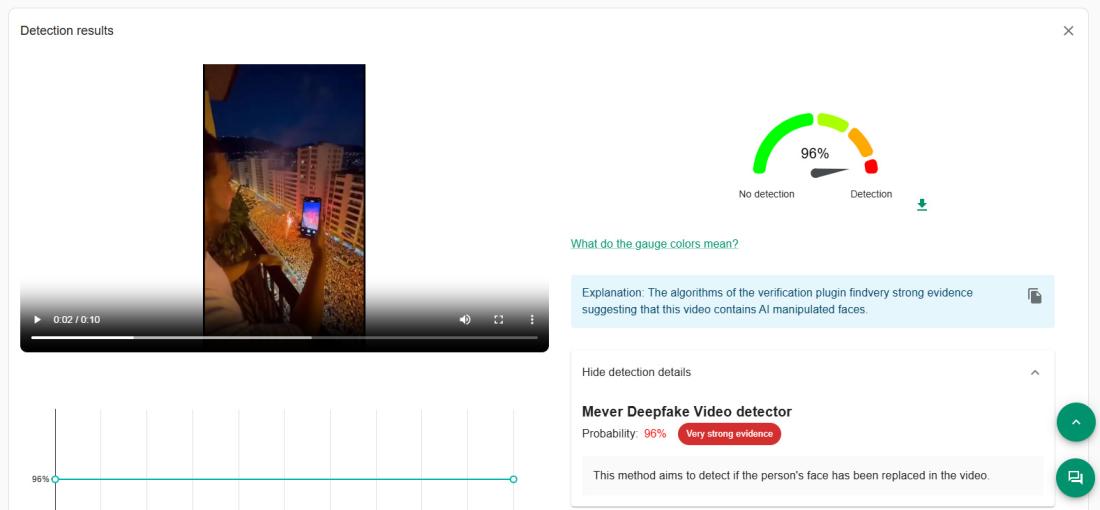Click the red segment of the gauge
The width and height of the screenshot is (1100, 510).
pyautogui.click(x=871, y=166)
